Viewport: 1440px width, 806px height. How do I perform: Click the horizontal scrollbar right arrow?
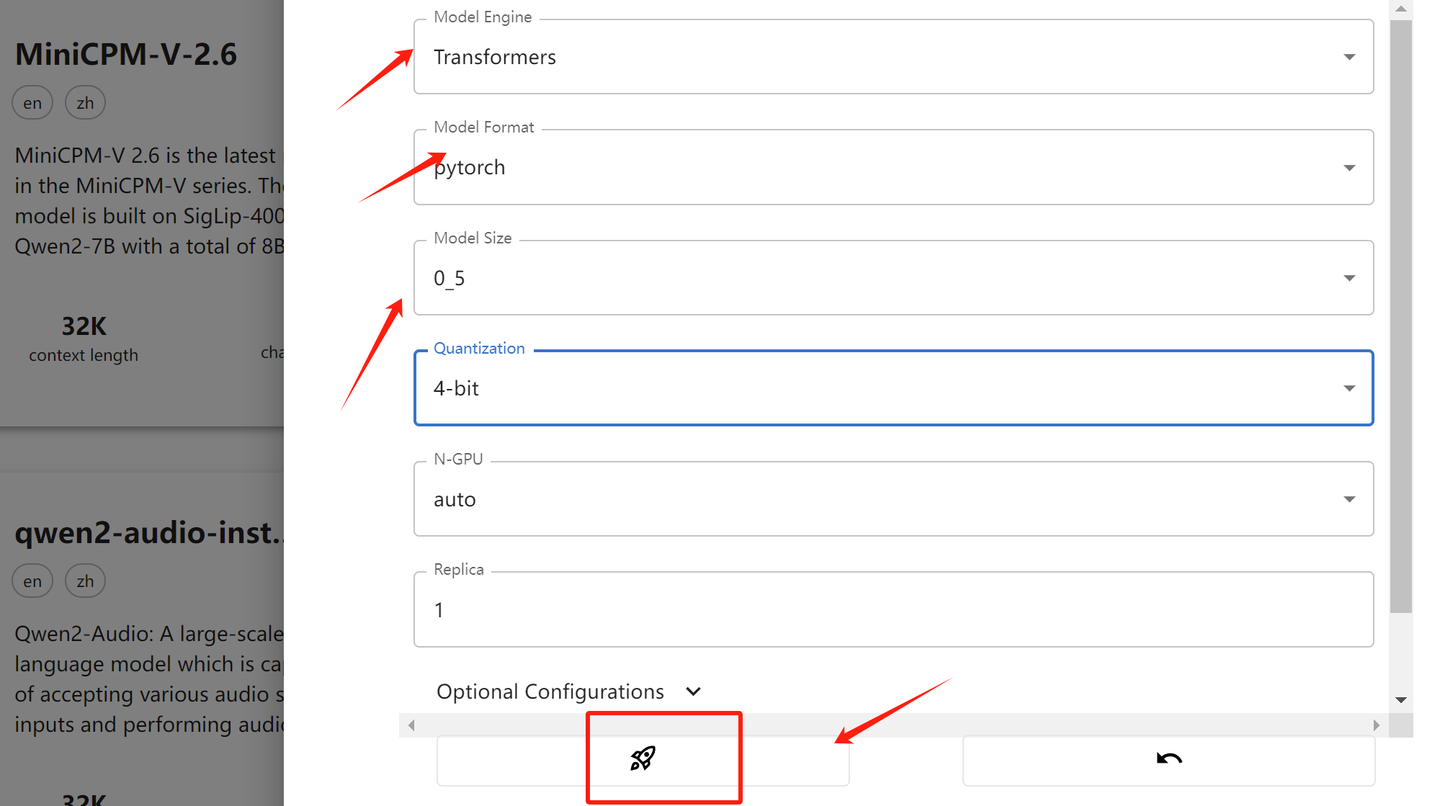click(1376, 725)
